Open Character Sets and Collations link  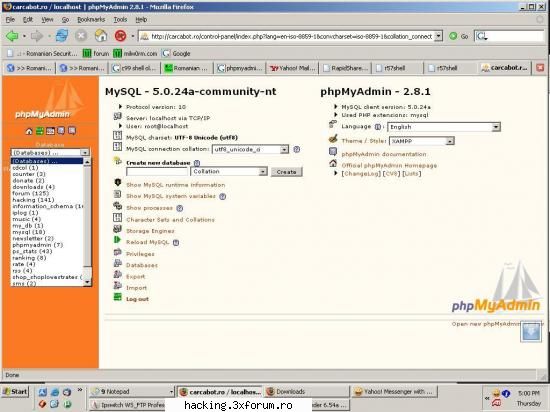point(170,220)
